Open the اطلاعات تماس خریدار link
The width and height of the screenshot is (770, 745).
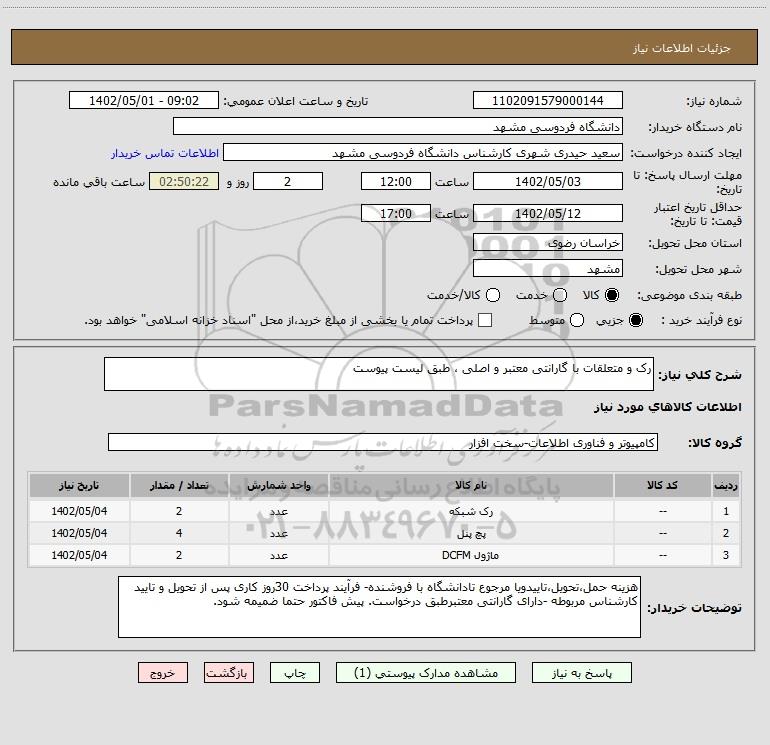tap(165, 153)
